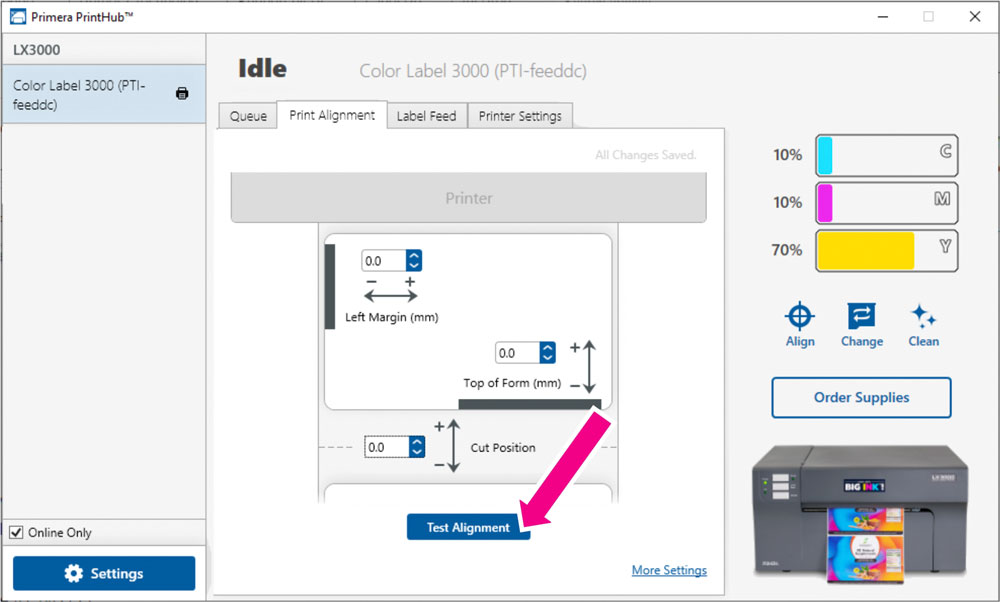Click the yellow ink level bar
The image size is (1000, 602).
[886, 251]
